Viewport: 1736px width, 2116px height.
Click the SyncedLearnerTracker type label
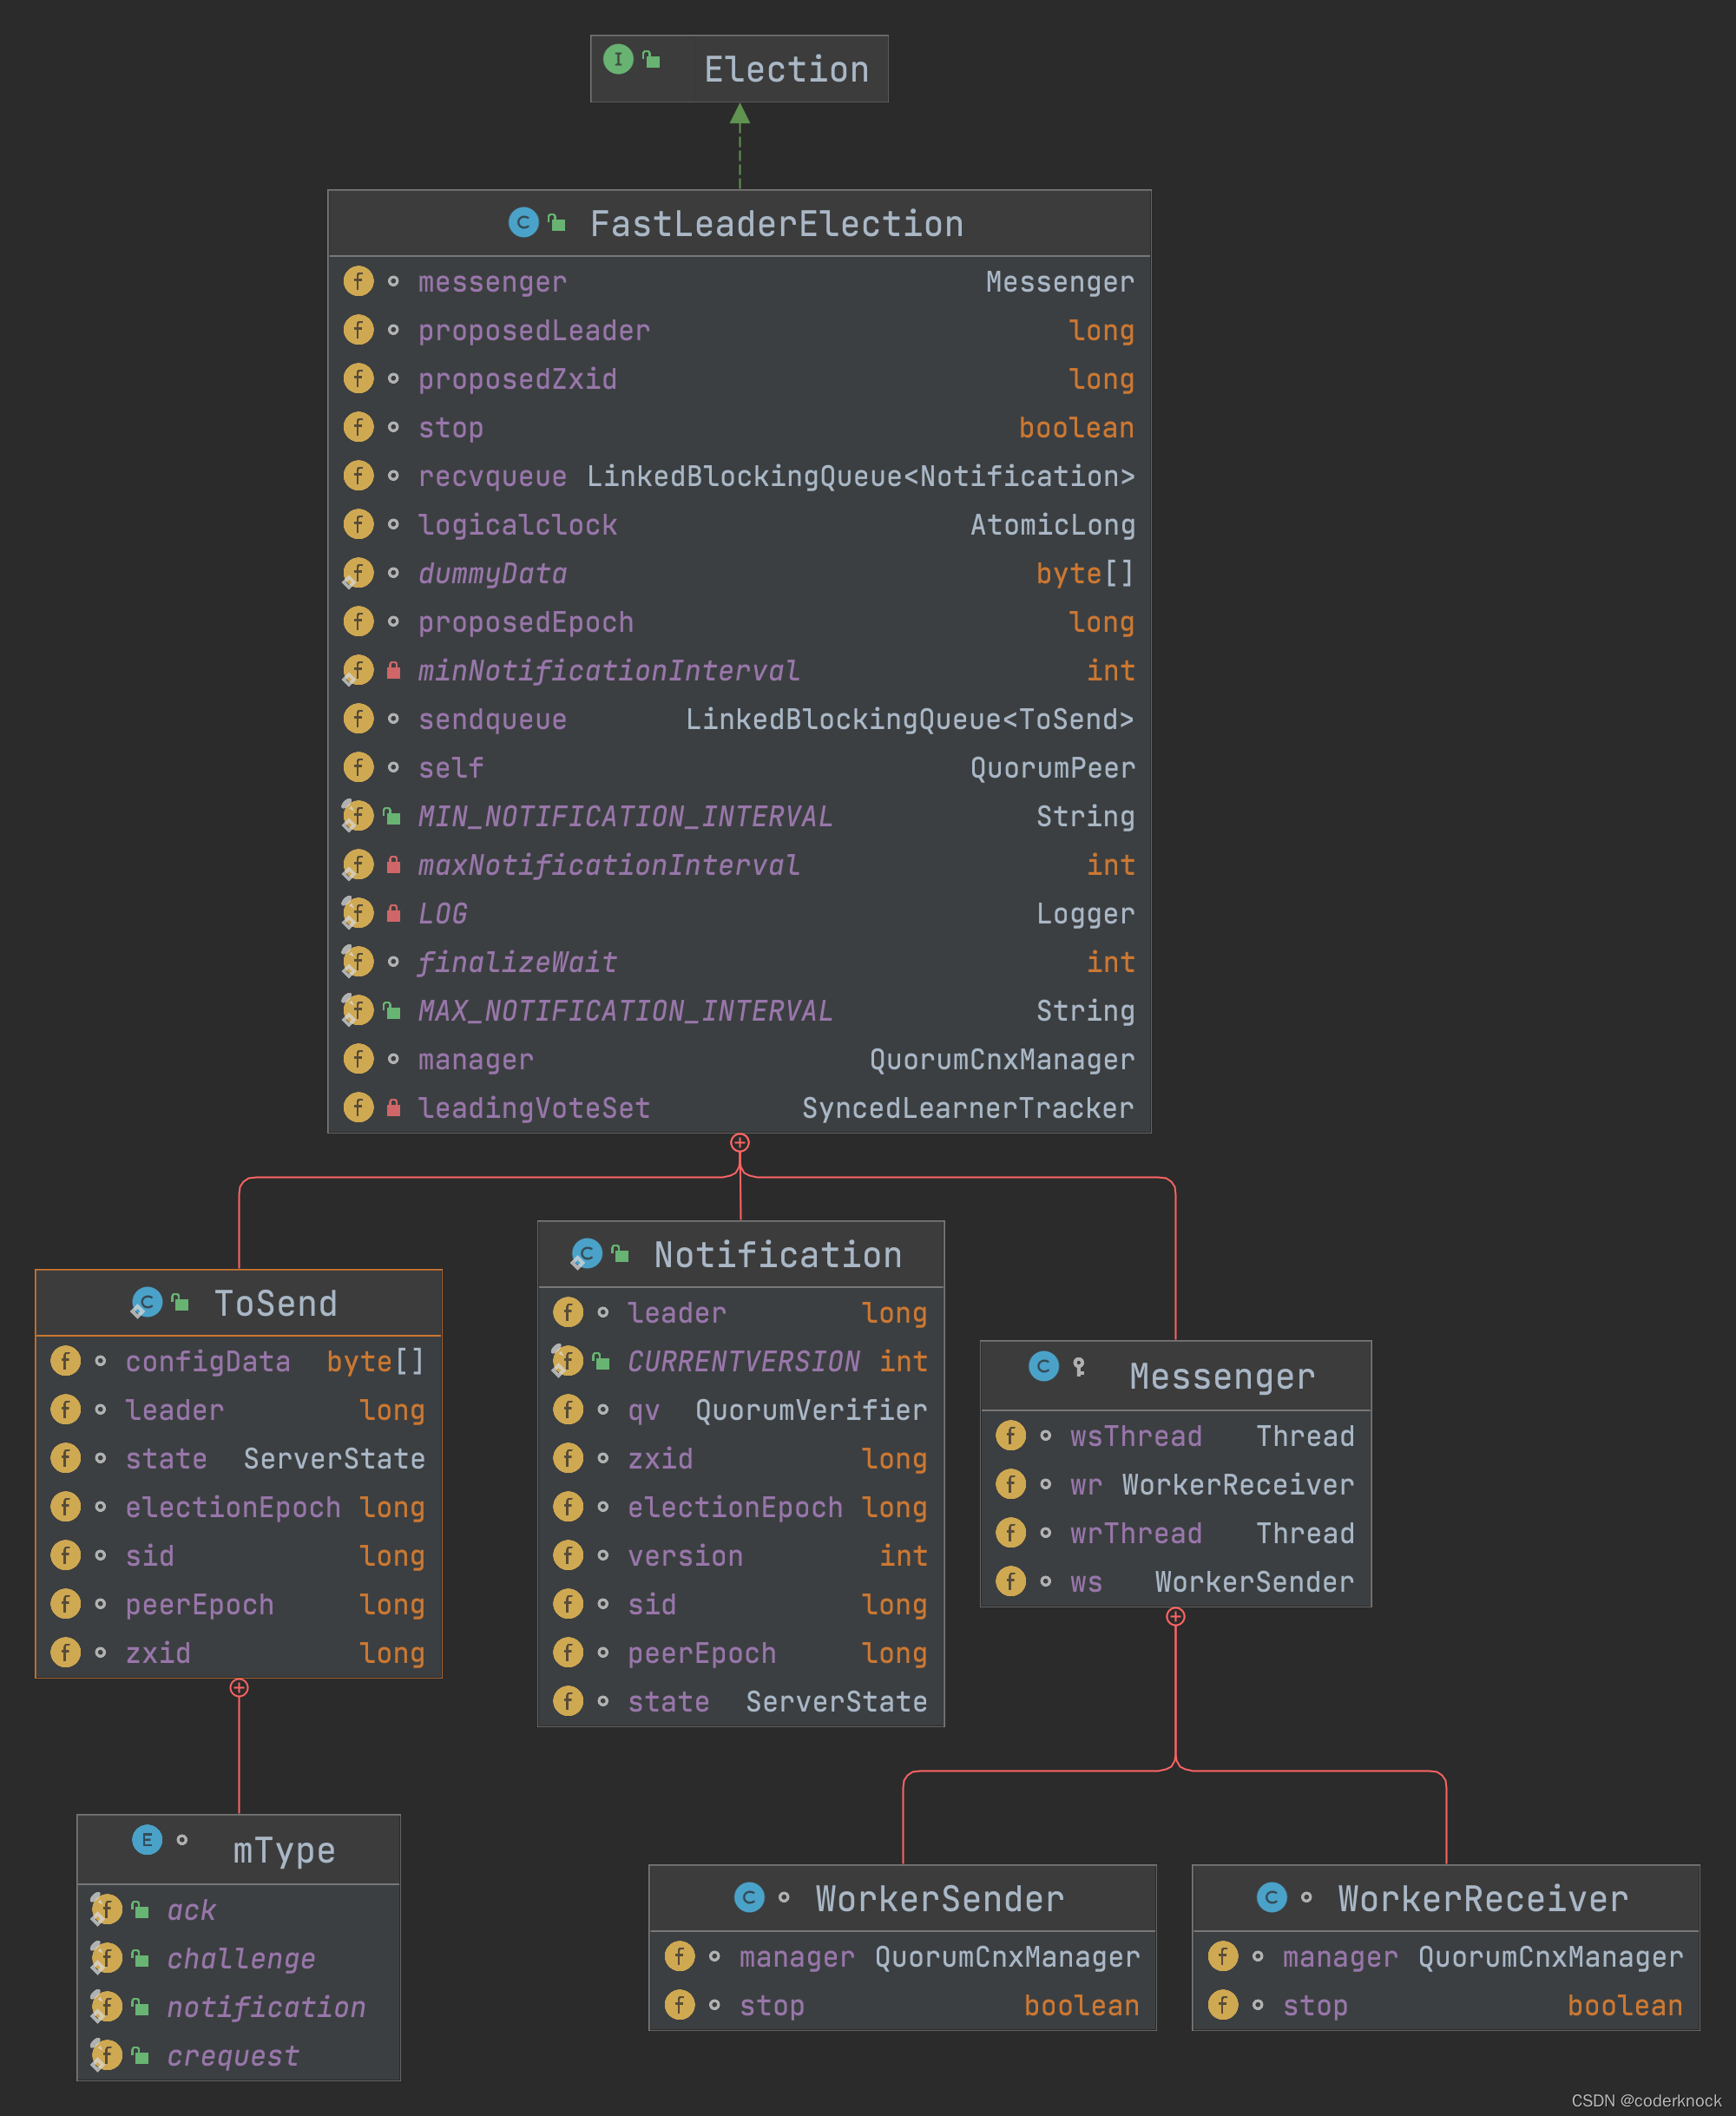tap(967, 1108)
